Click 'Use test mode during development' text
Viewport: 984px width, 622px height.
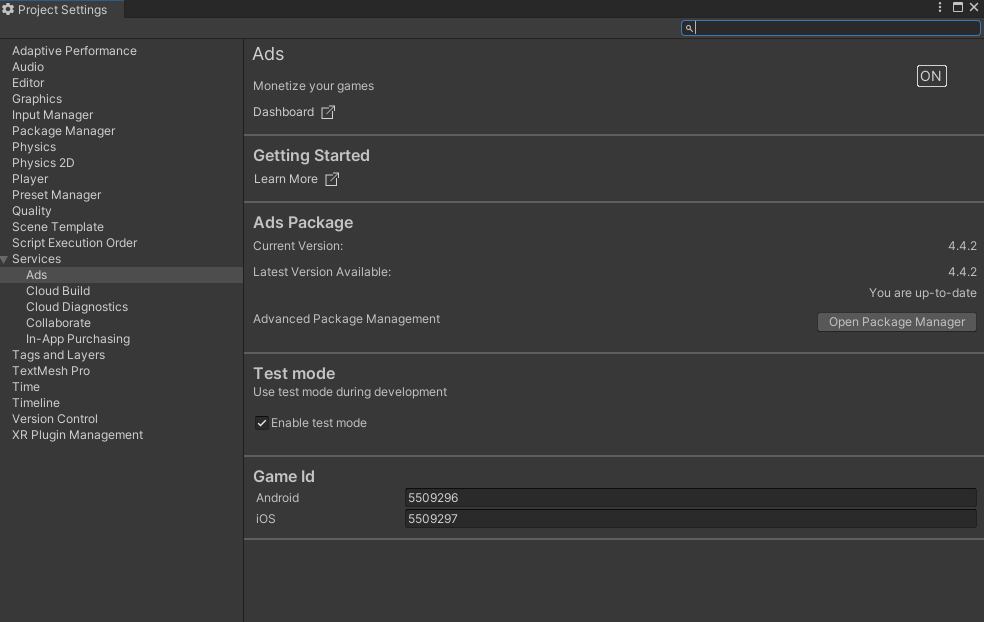[350, 392]
